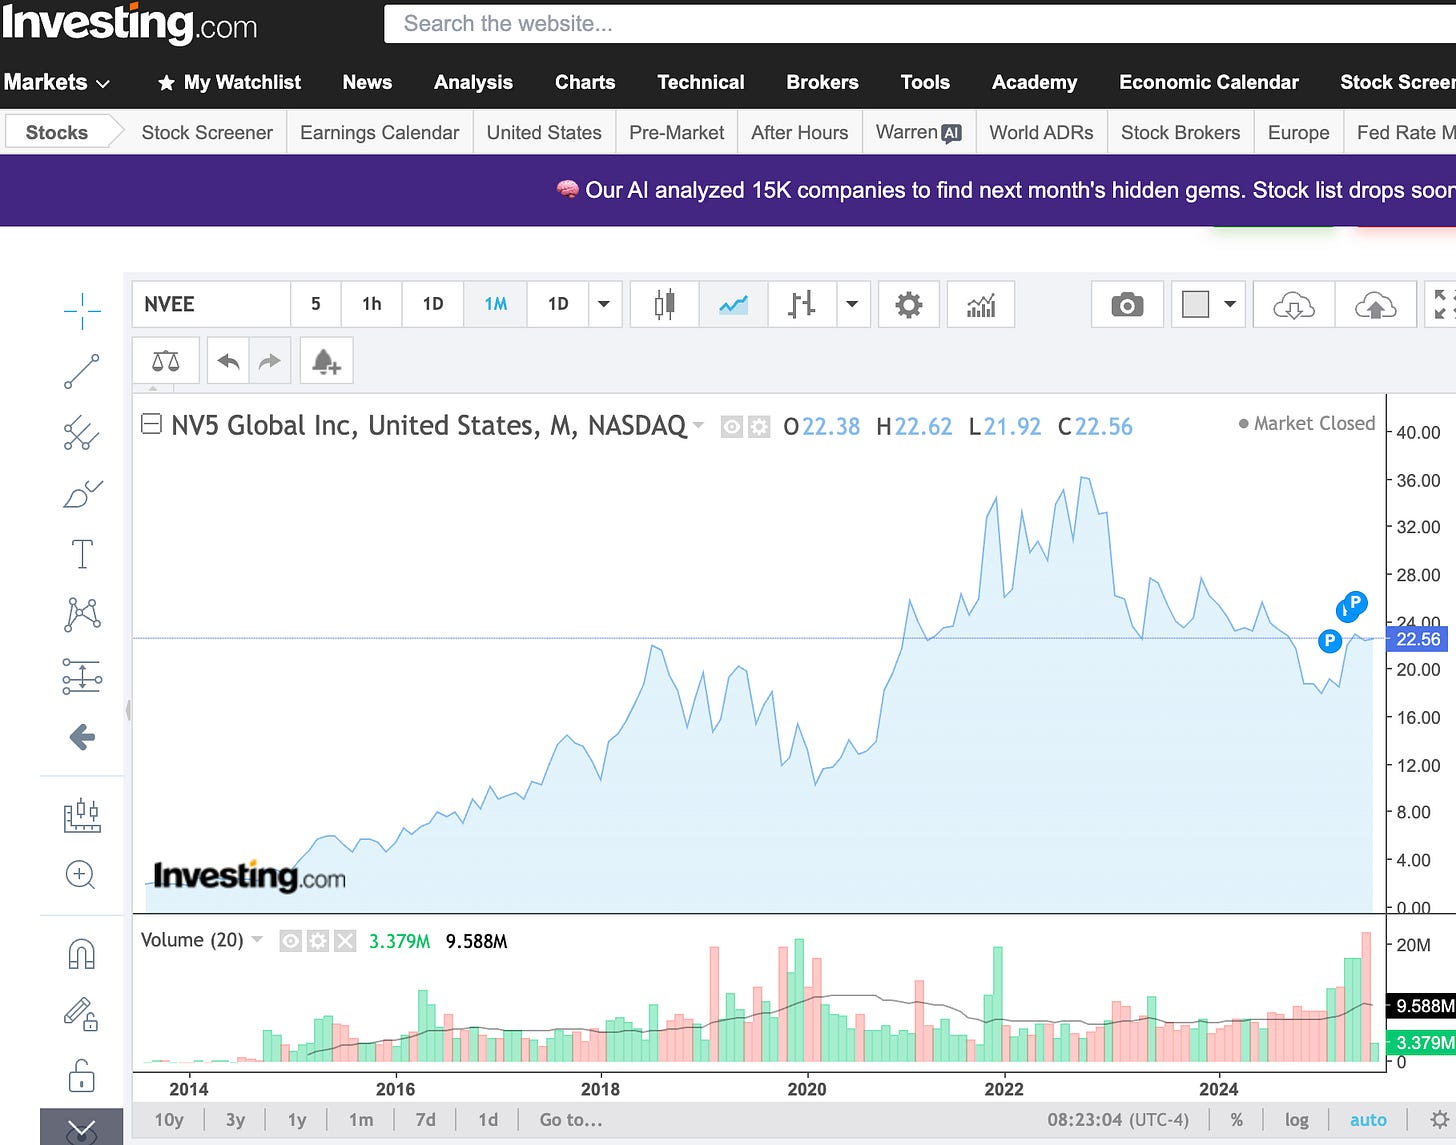1456x1145 pixels.
Task: Open the indicators panel
Action: (981, 304)
